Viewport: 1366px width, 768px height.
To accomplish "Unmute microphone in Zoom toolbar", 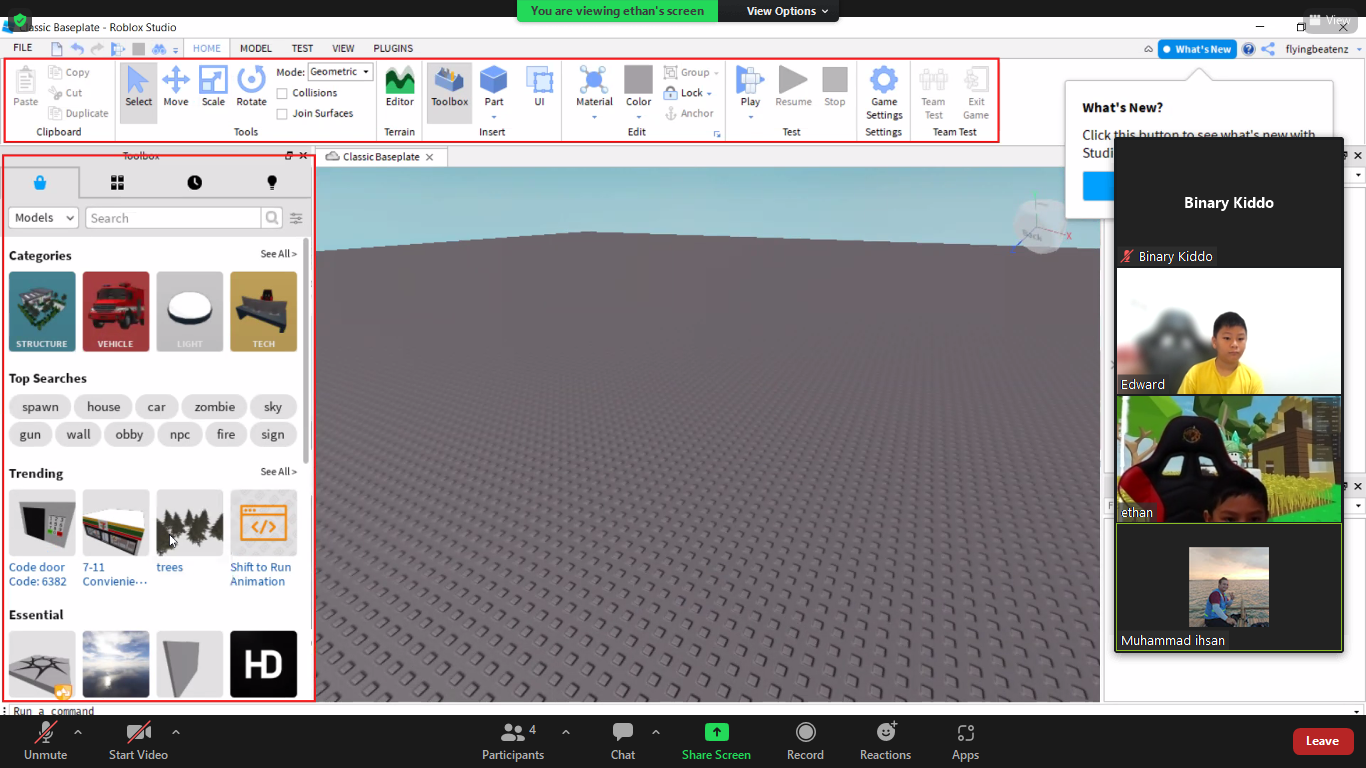I will (x=45, y=741).
